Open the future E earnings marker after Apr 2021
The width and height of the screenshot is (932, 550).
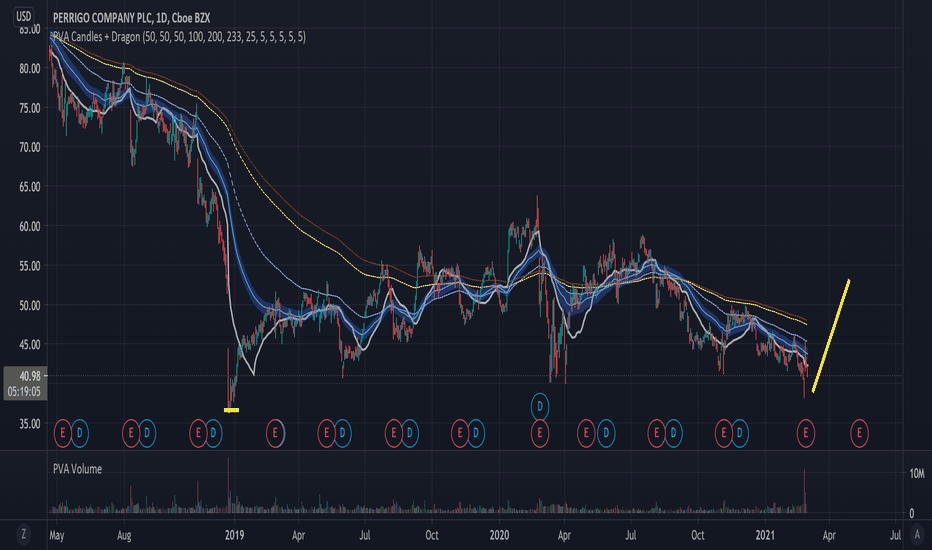point(859,433)
